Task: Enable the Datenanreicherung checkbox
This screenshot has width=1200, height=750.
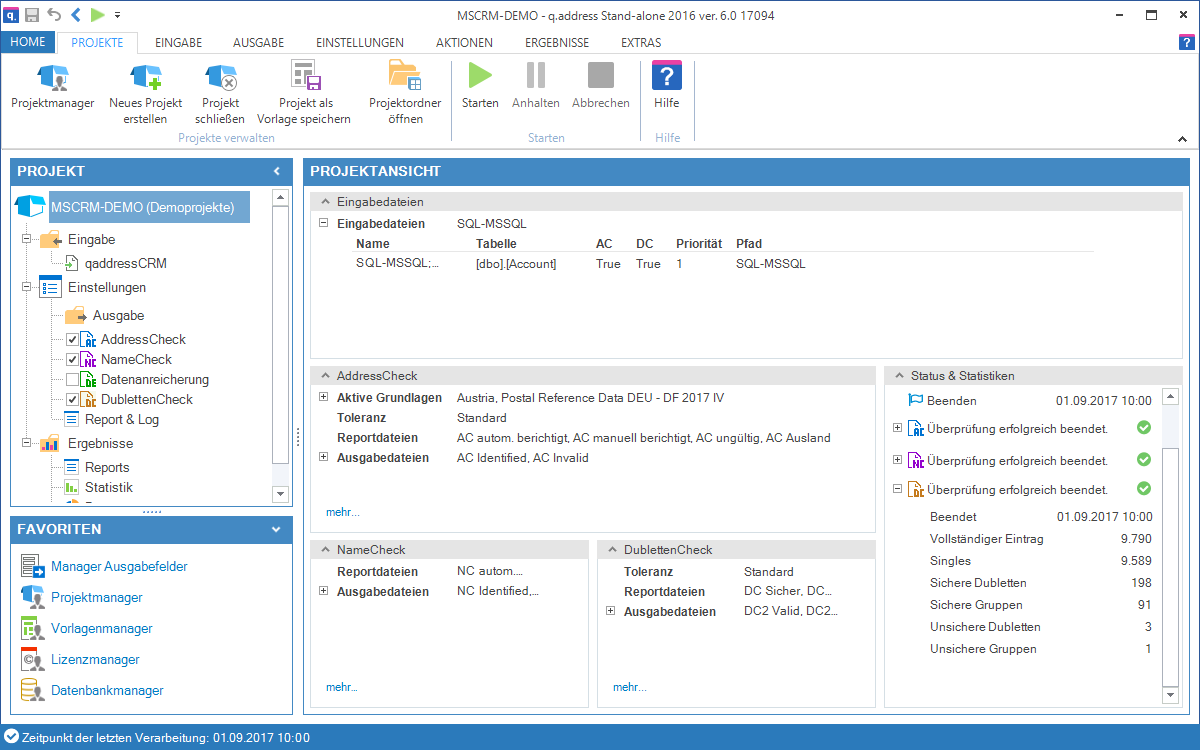Action: coord(73,380)
